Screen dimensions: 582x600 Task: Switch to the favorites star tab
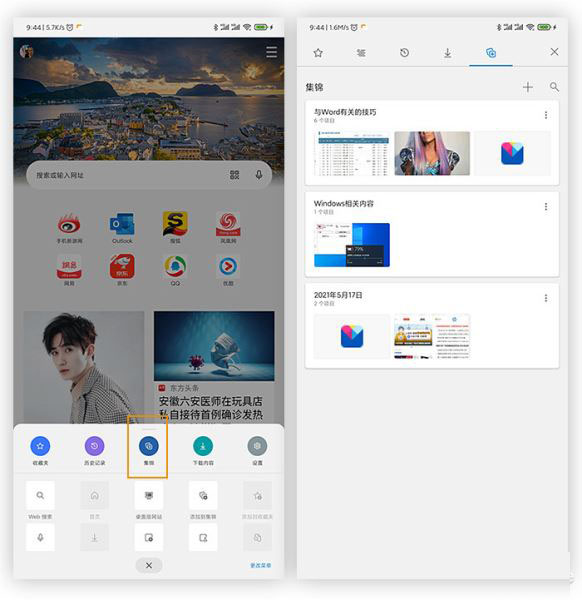(318, 53)
